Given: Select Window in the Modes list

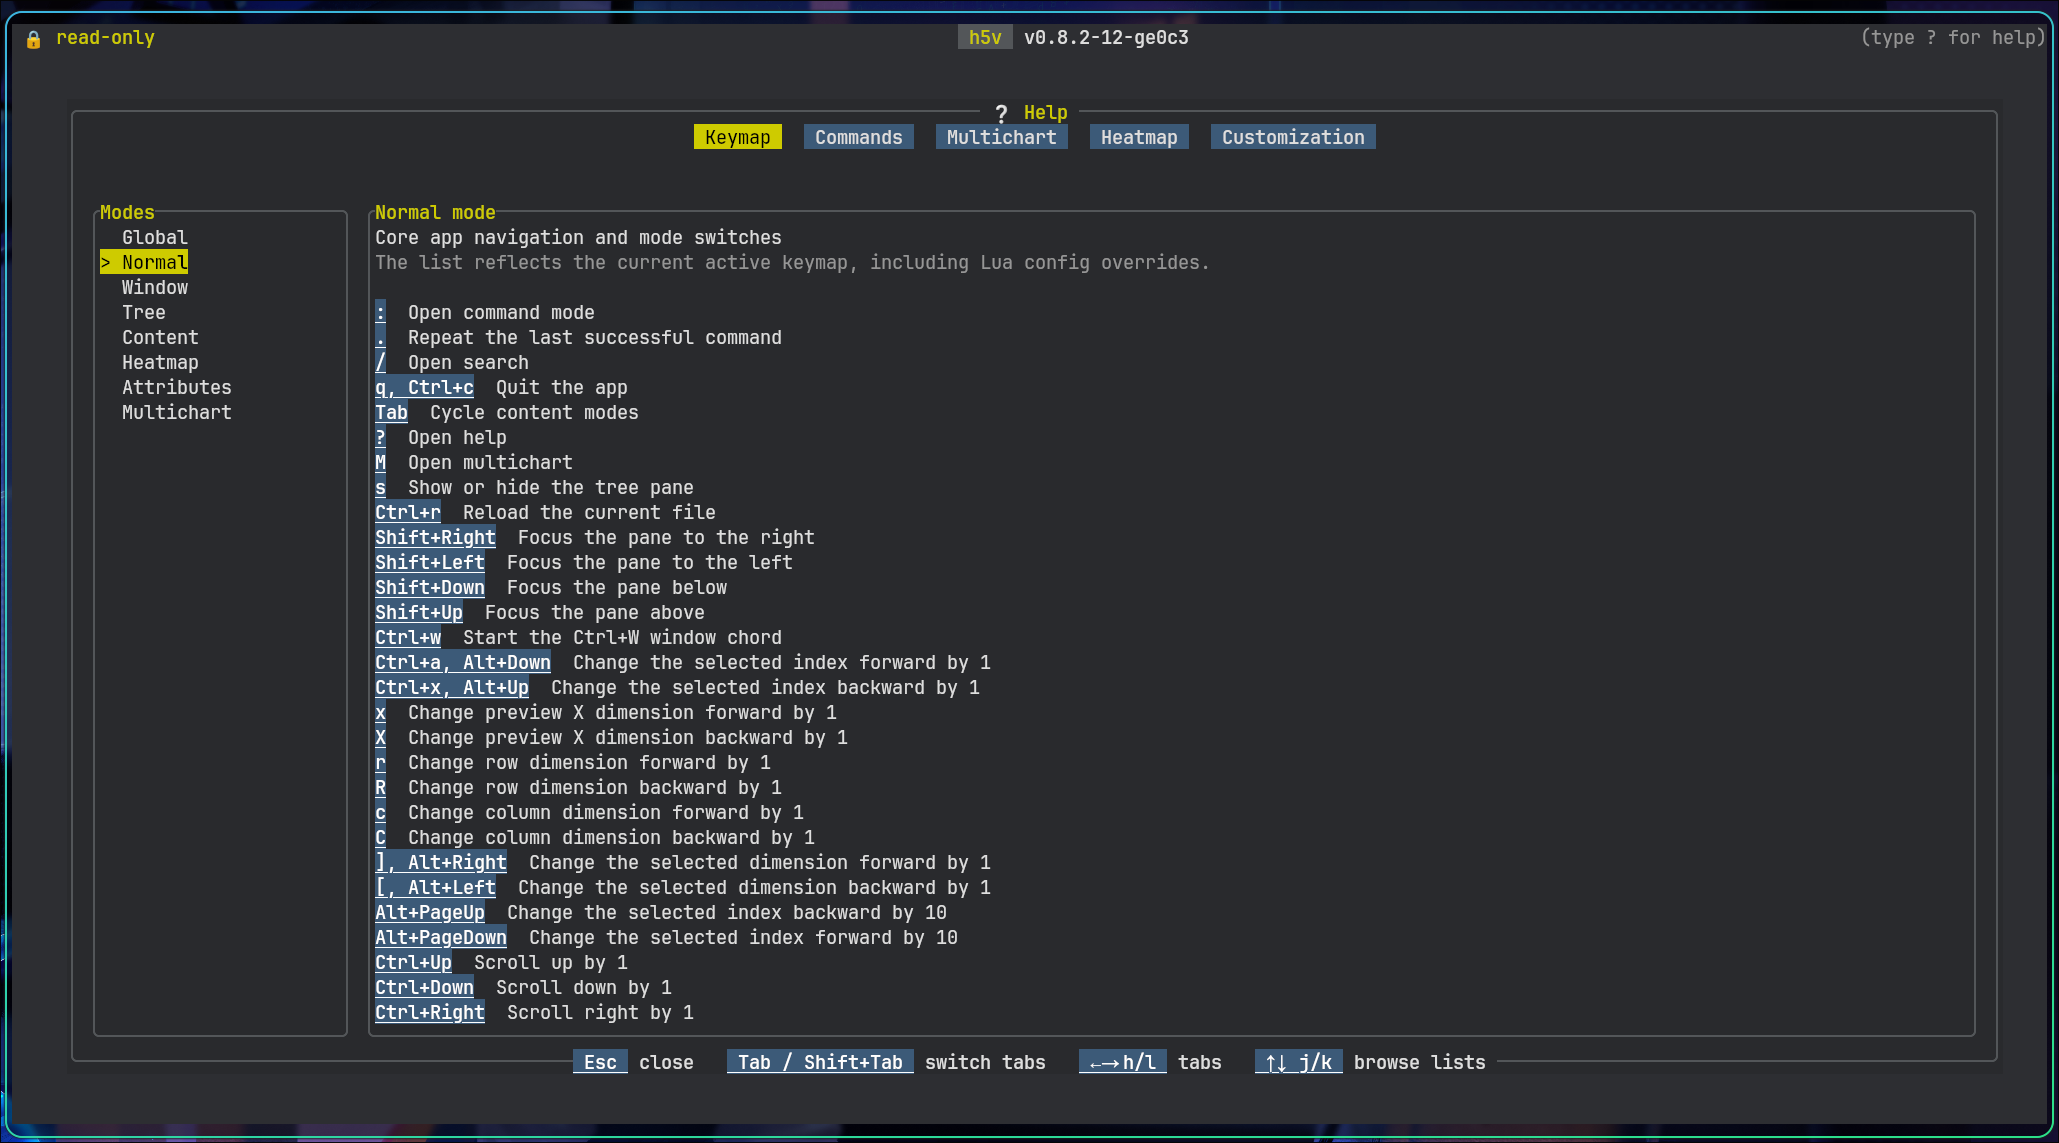Looking at the screenshot, I should (x=155, y=288).
